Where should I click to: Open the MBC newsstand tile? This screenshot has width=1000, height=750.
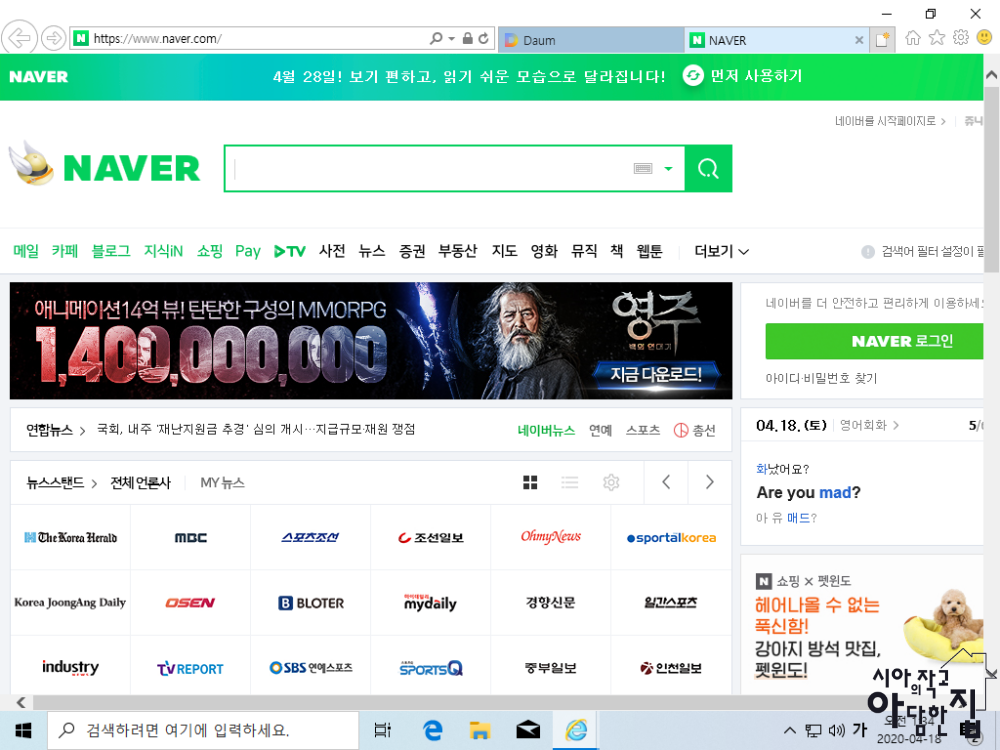tap(191, 538)
